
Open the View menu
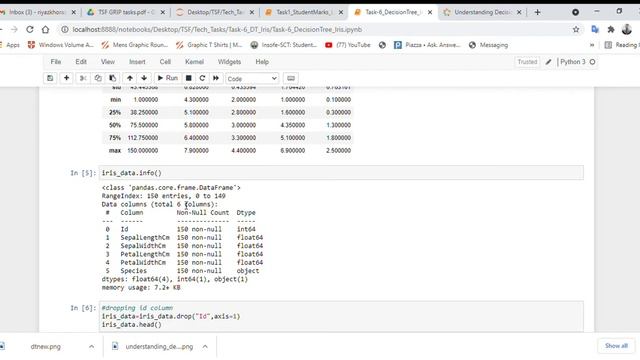108,62
